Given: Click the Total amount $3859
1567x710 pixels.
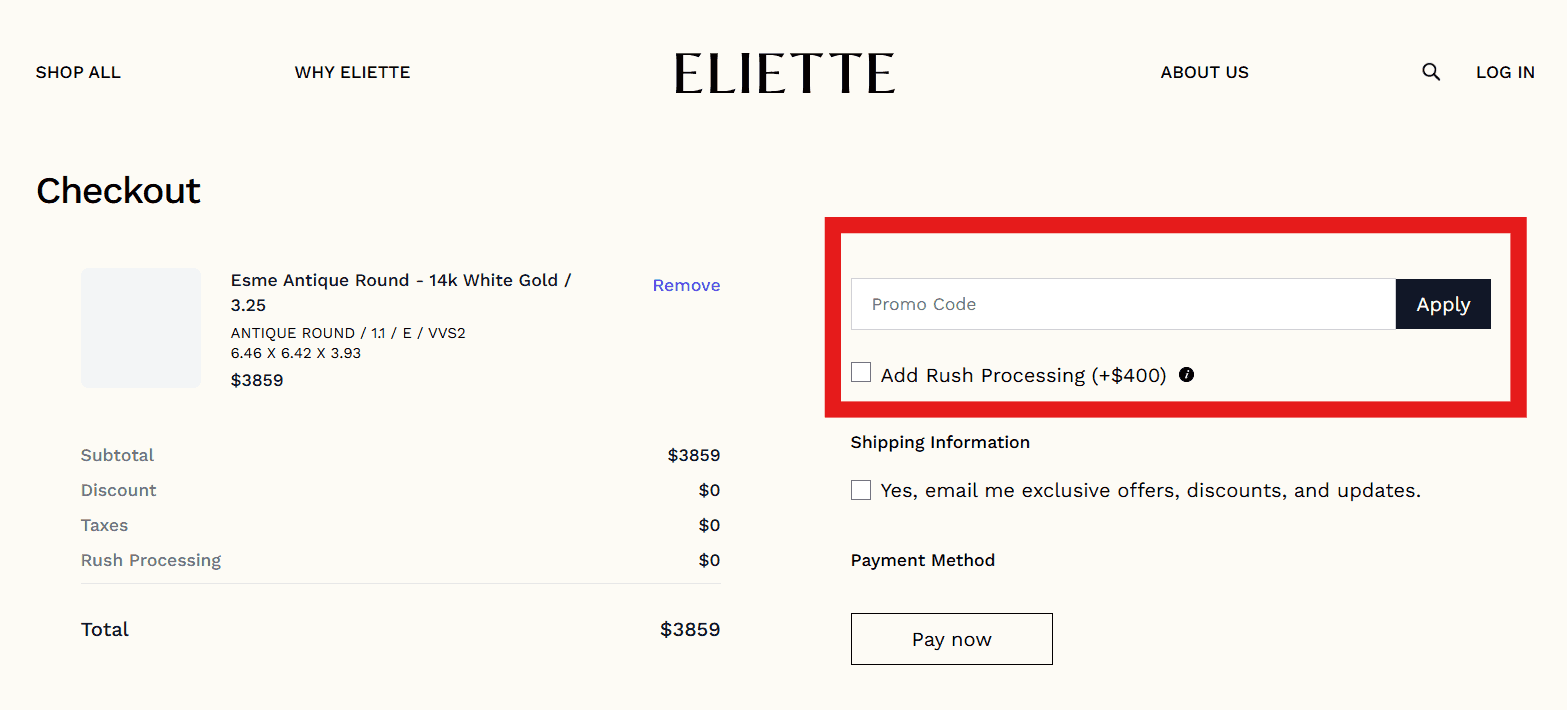Looking at the screenshot, I should [690, 629].
